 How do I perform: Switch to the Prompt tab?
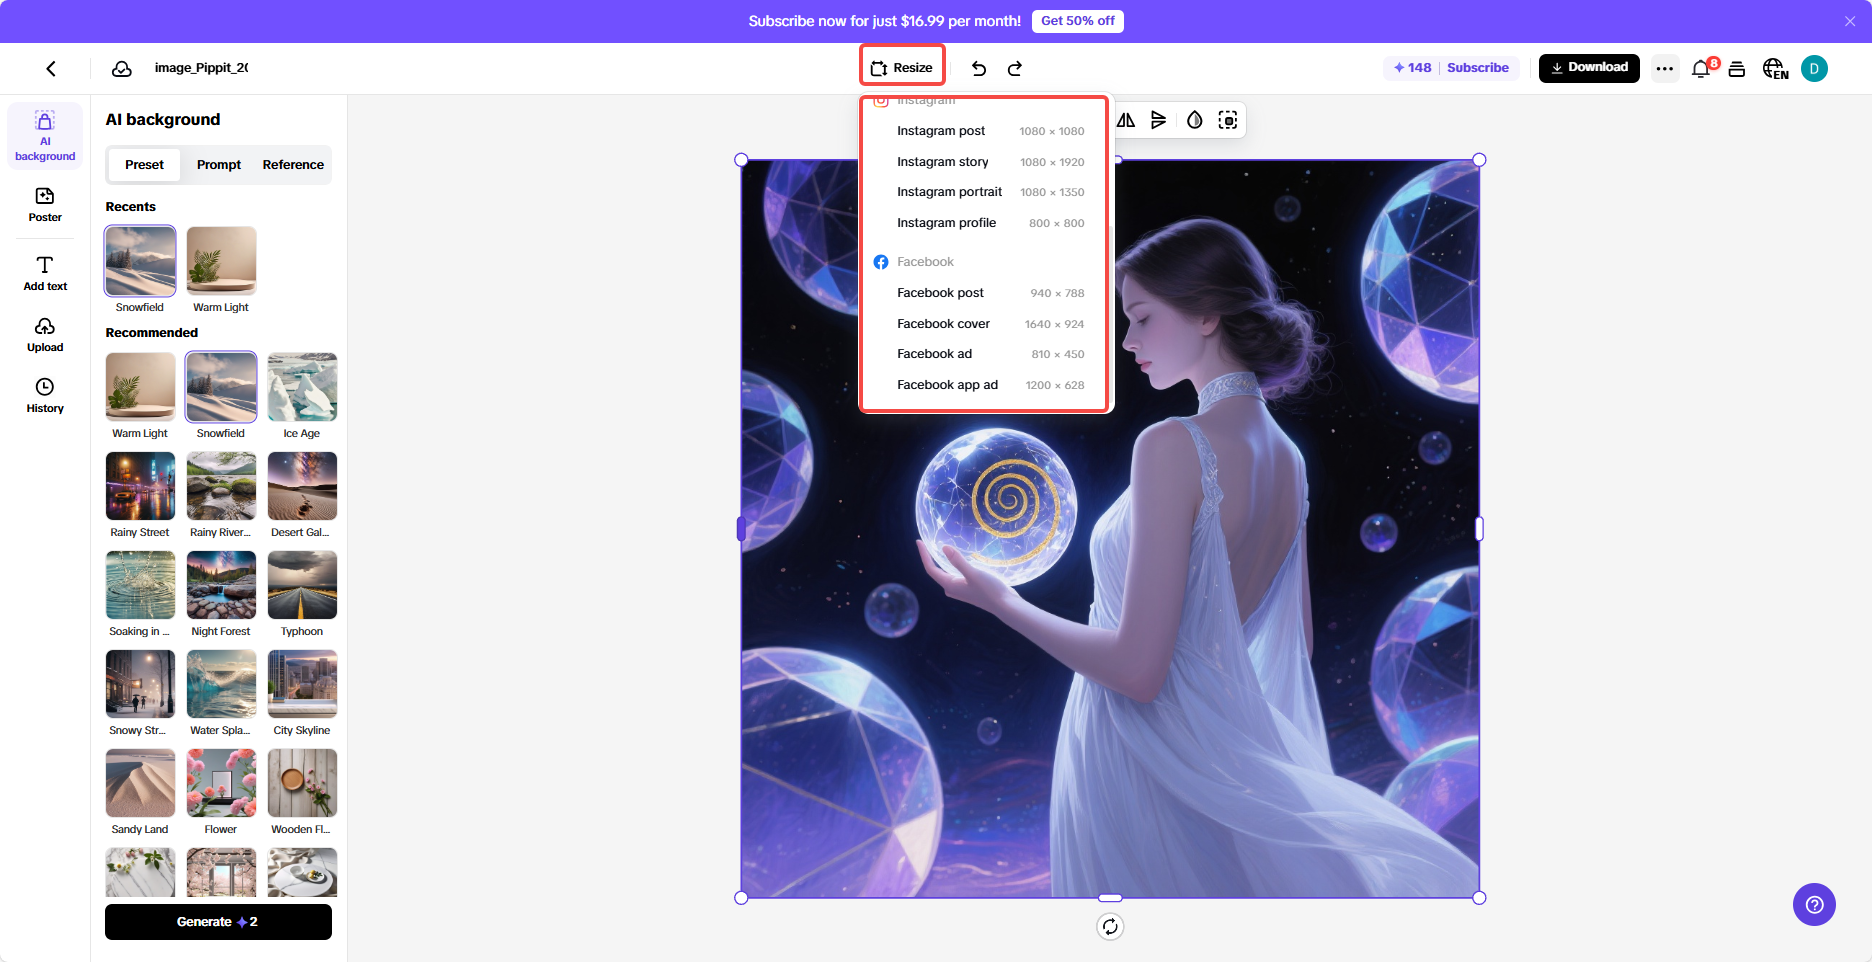click(x=218, y=164)
